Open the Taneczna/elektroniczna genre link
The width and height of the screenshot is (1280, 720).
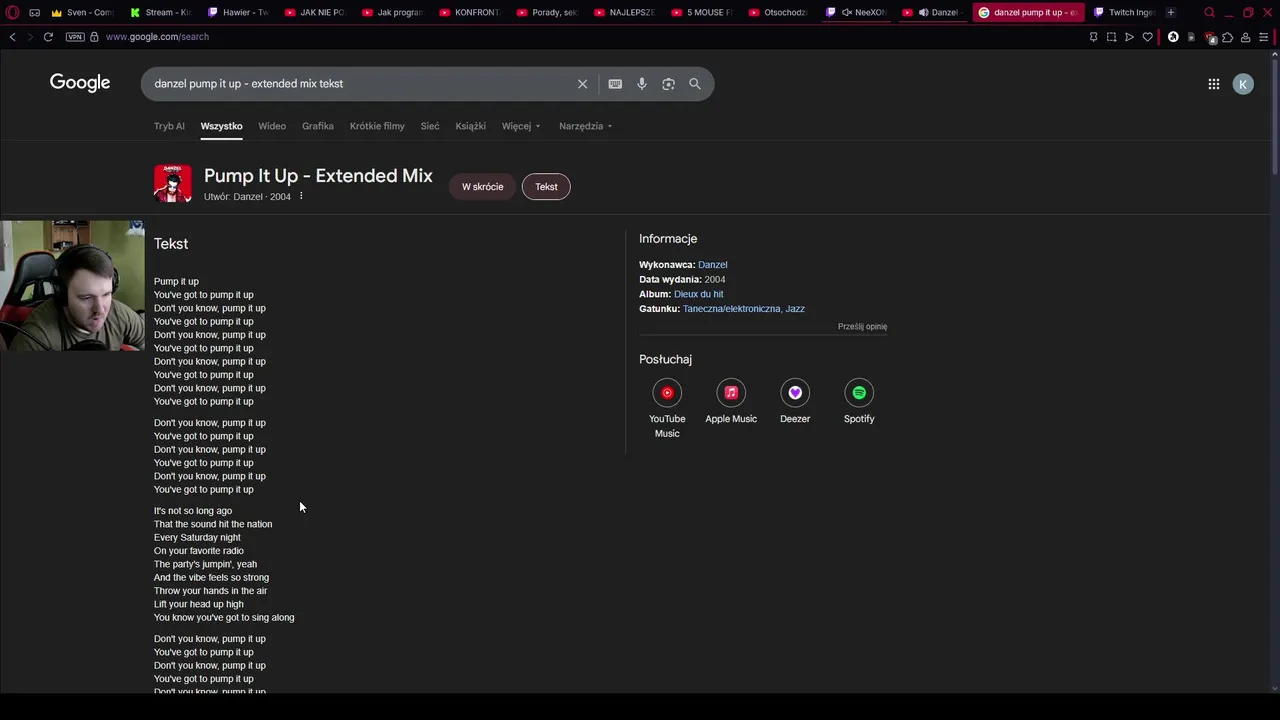[x=731, y=309]
